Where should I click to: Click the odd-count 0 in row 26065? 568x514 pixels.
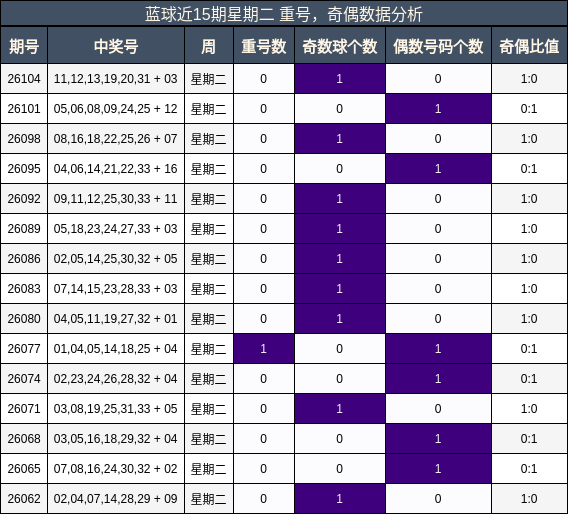(x=339, y=469)
